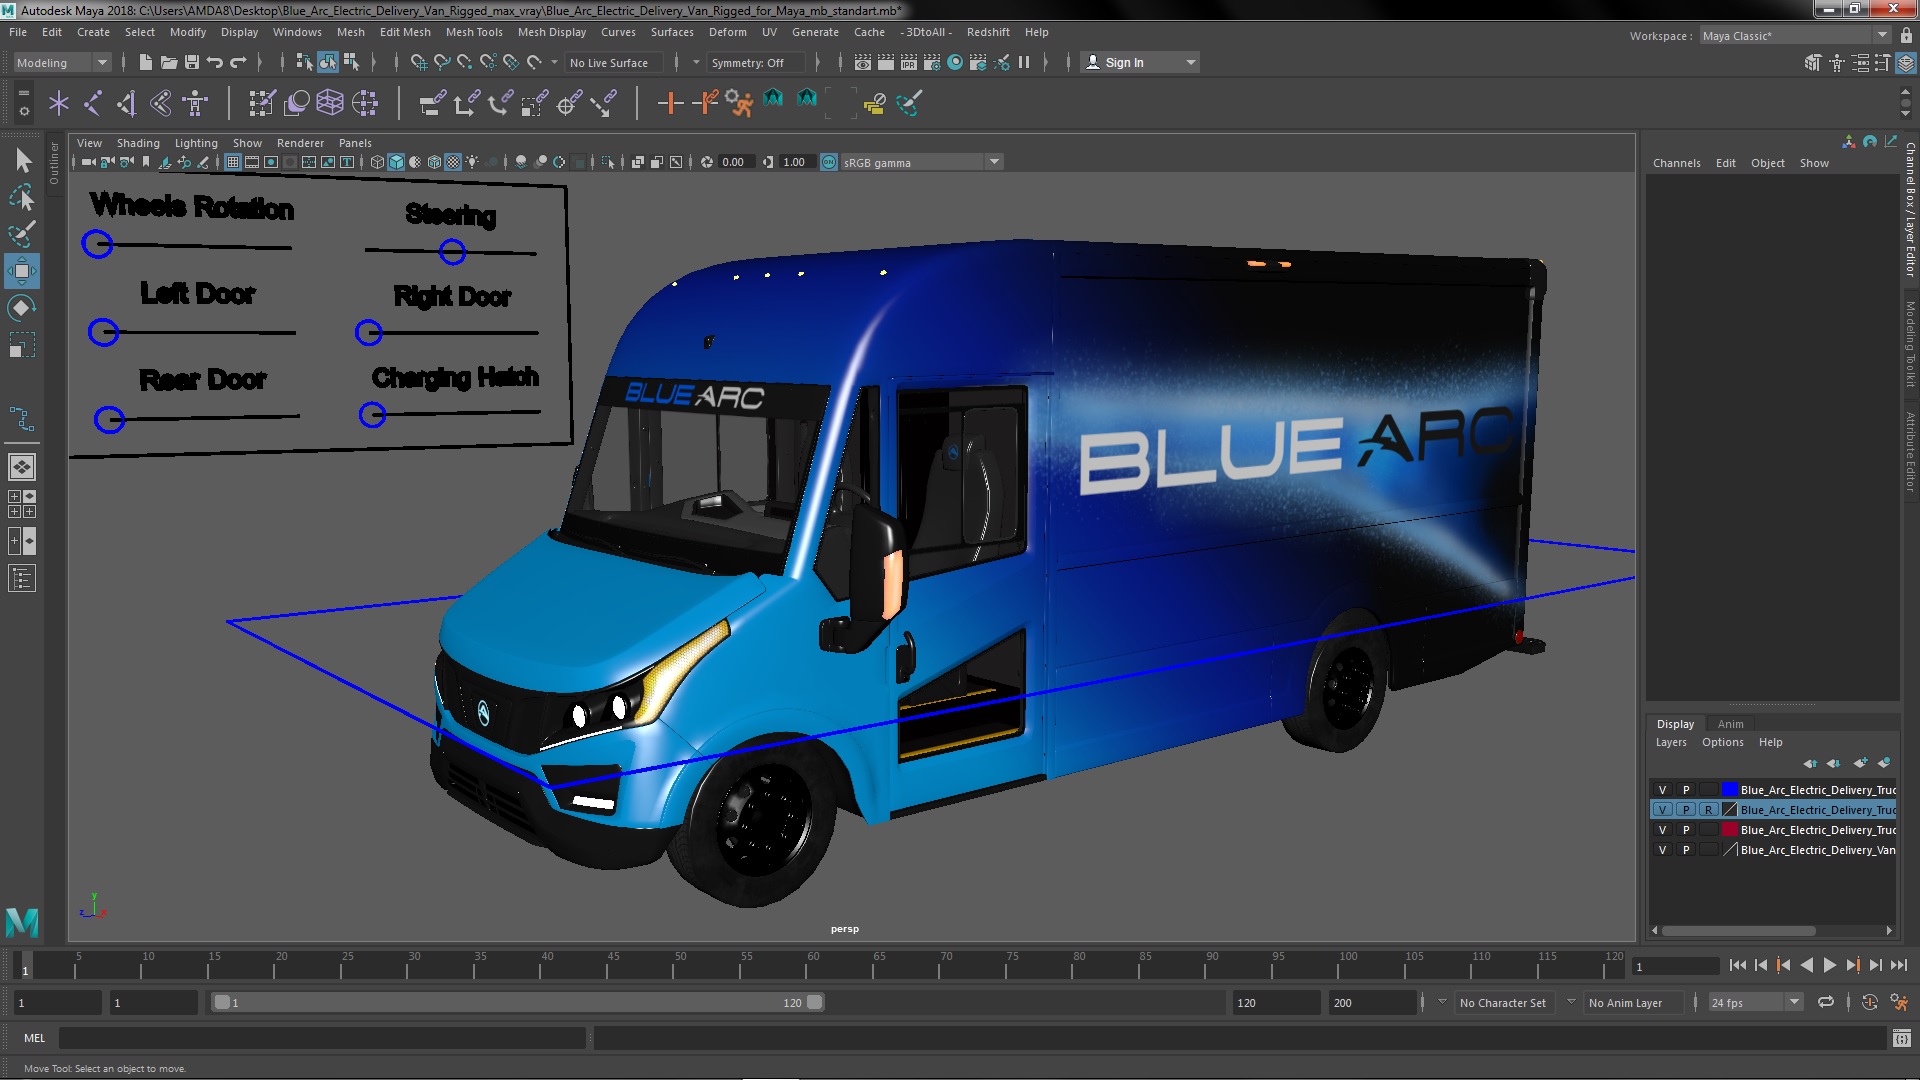
Task: Switch to the Scale tool
Action: tap(22, 345)
